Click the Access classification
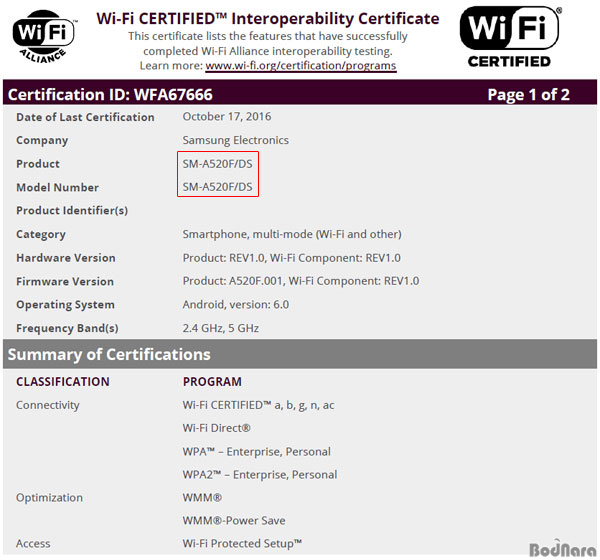Screen dimensions: 600x560 click(33, 544)
